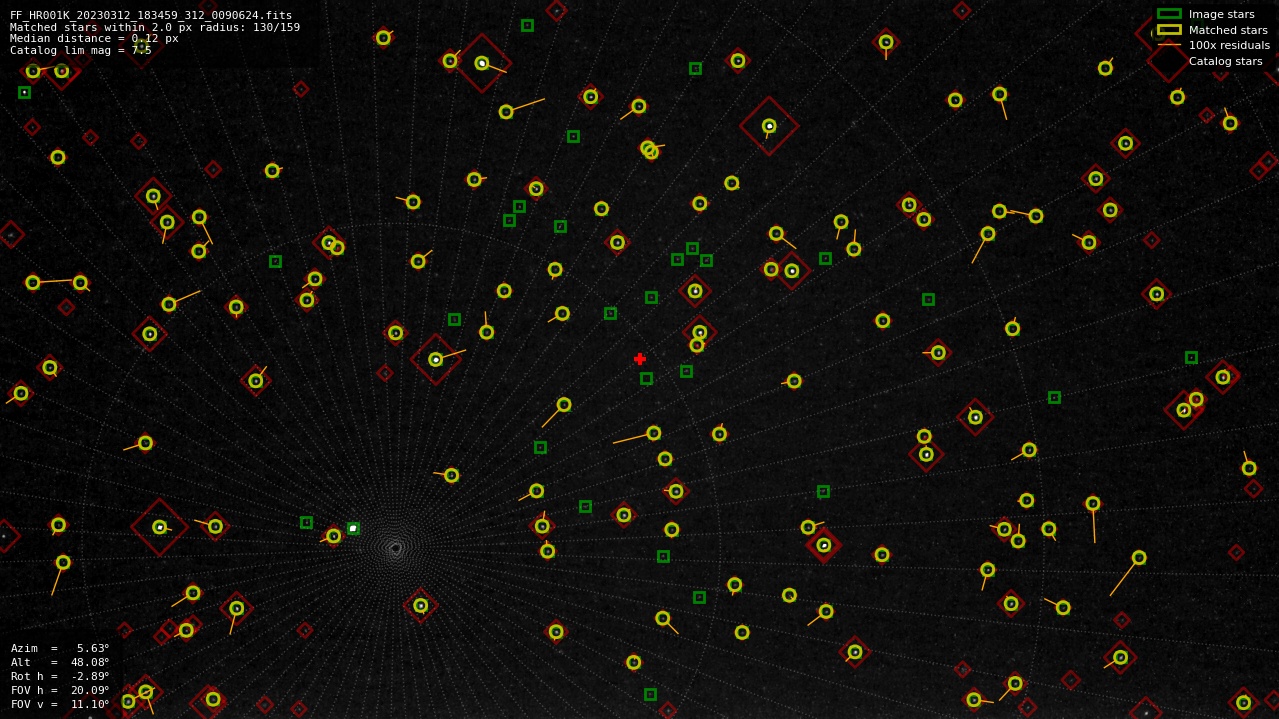Click the 'Azim = 5.63°' readout
The image size is (1279, 719).
60,648
